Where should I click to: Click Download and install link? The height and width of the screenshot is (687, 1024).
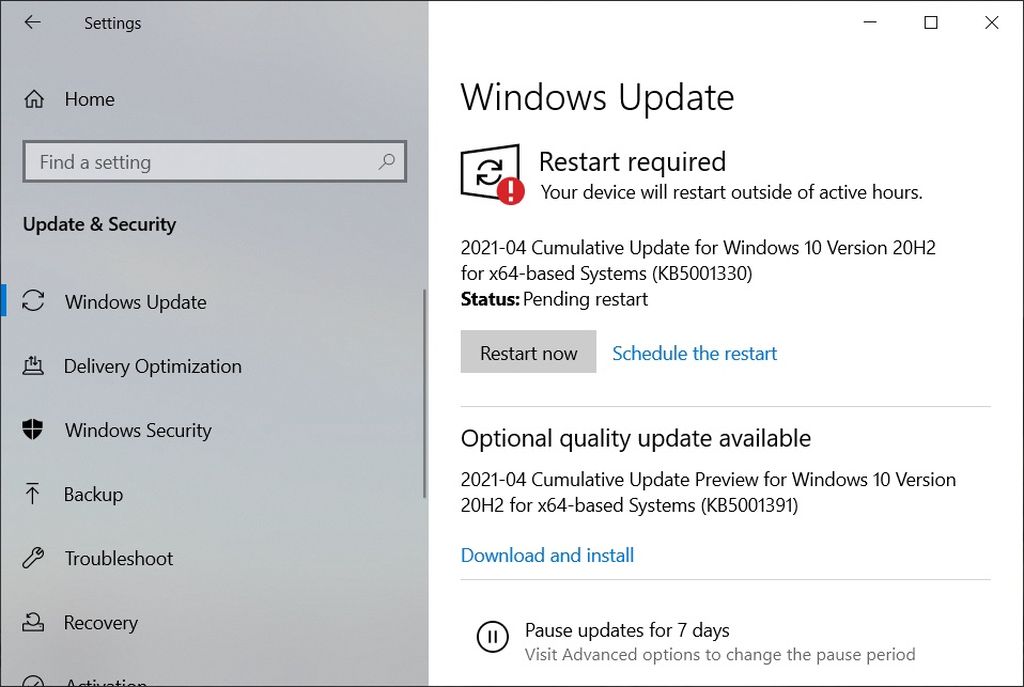(547, 555)
